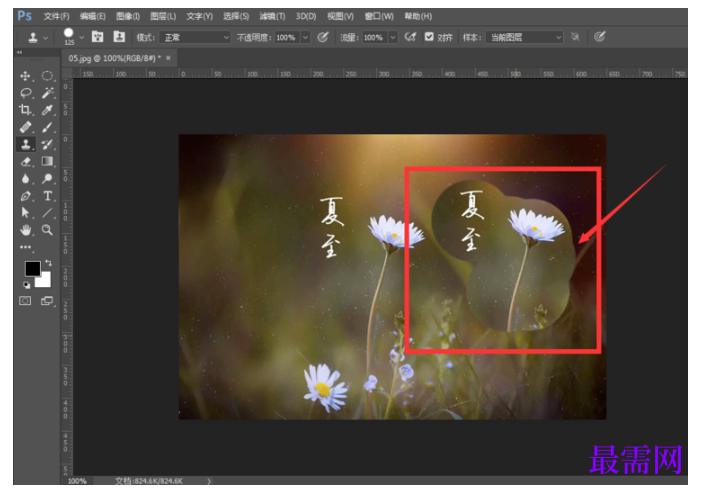Open the 视图(V) menu
This screenshot has width=701, height=491.
(340, 17)
